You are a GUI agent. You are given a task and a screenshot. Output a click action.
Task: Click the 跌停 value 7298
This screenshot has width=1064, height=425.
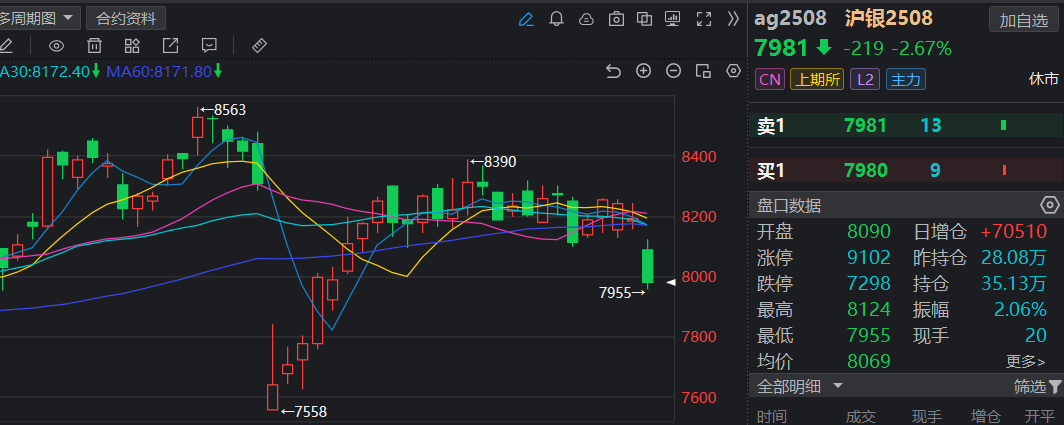click(x=869, y=284)
